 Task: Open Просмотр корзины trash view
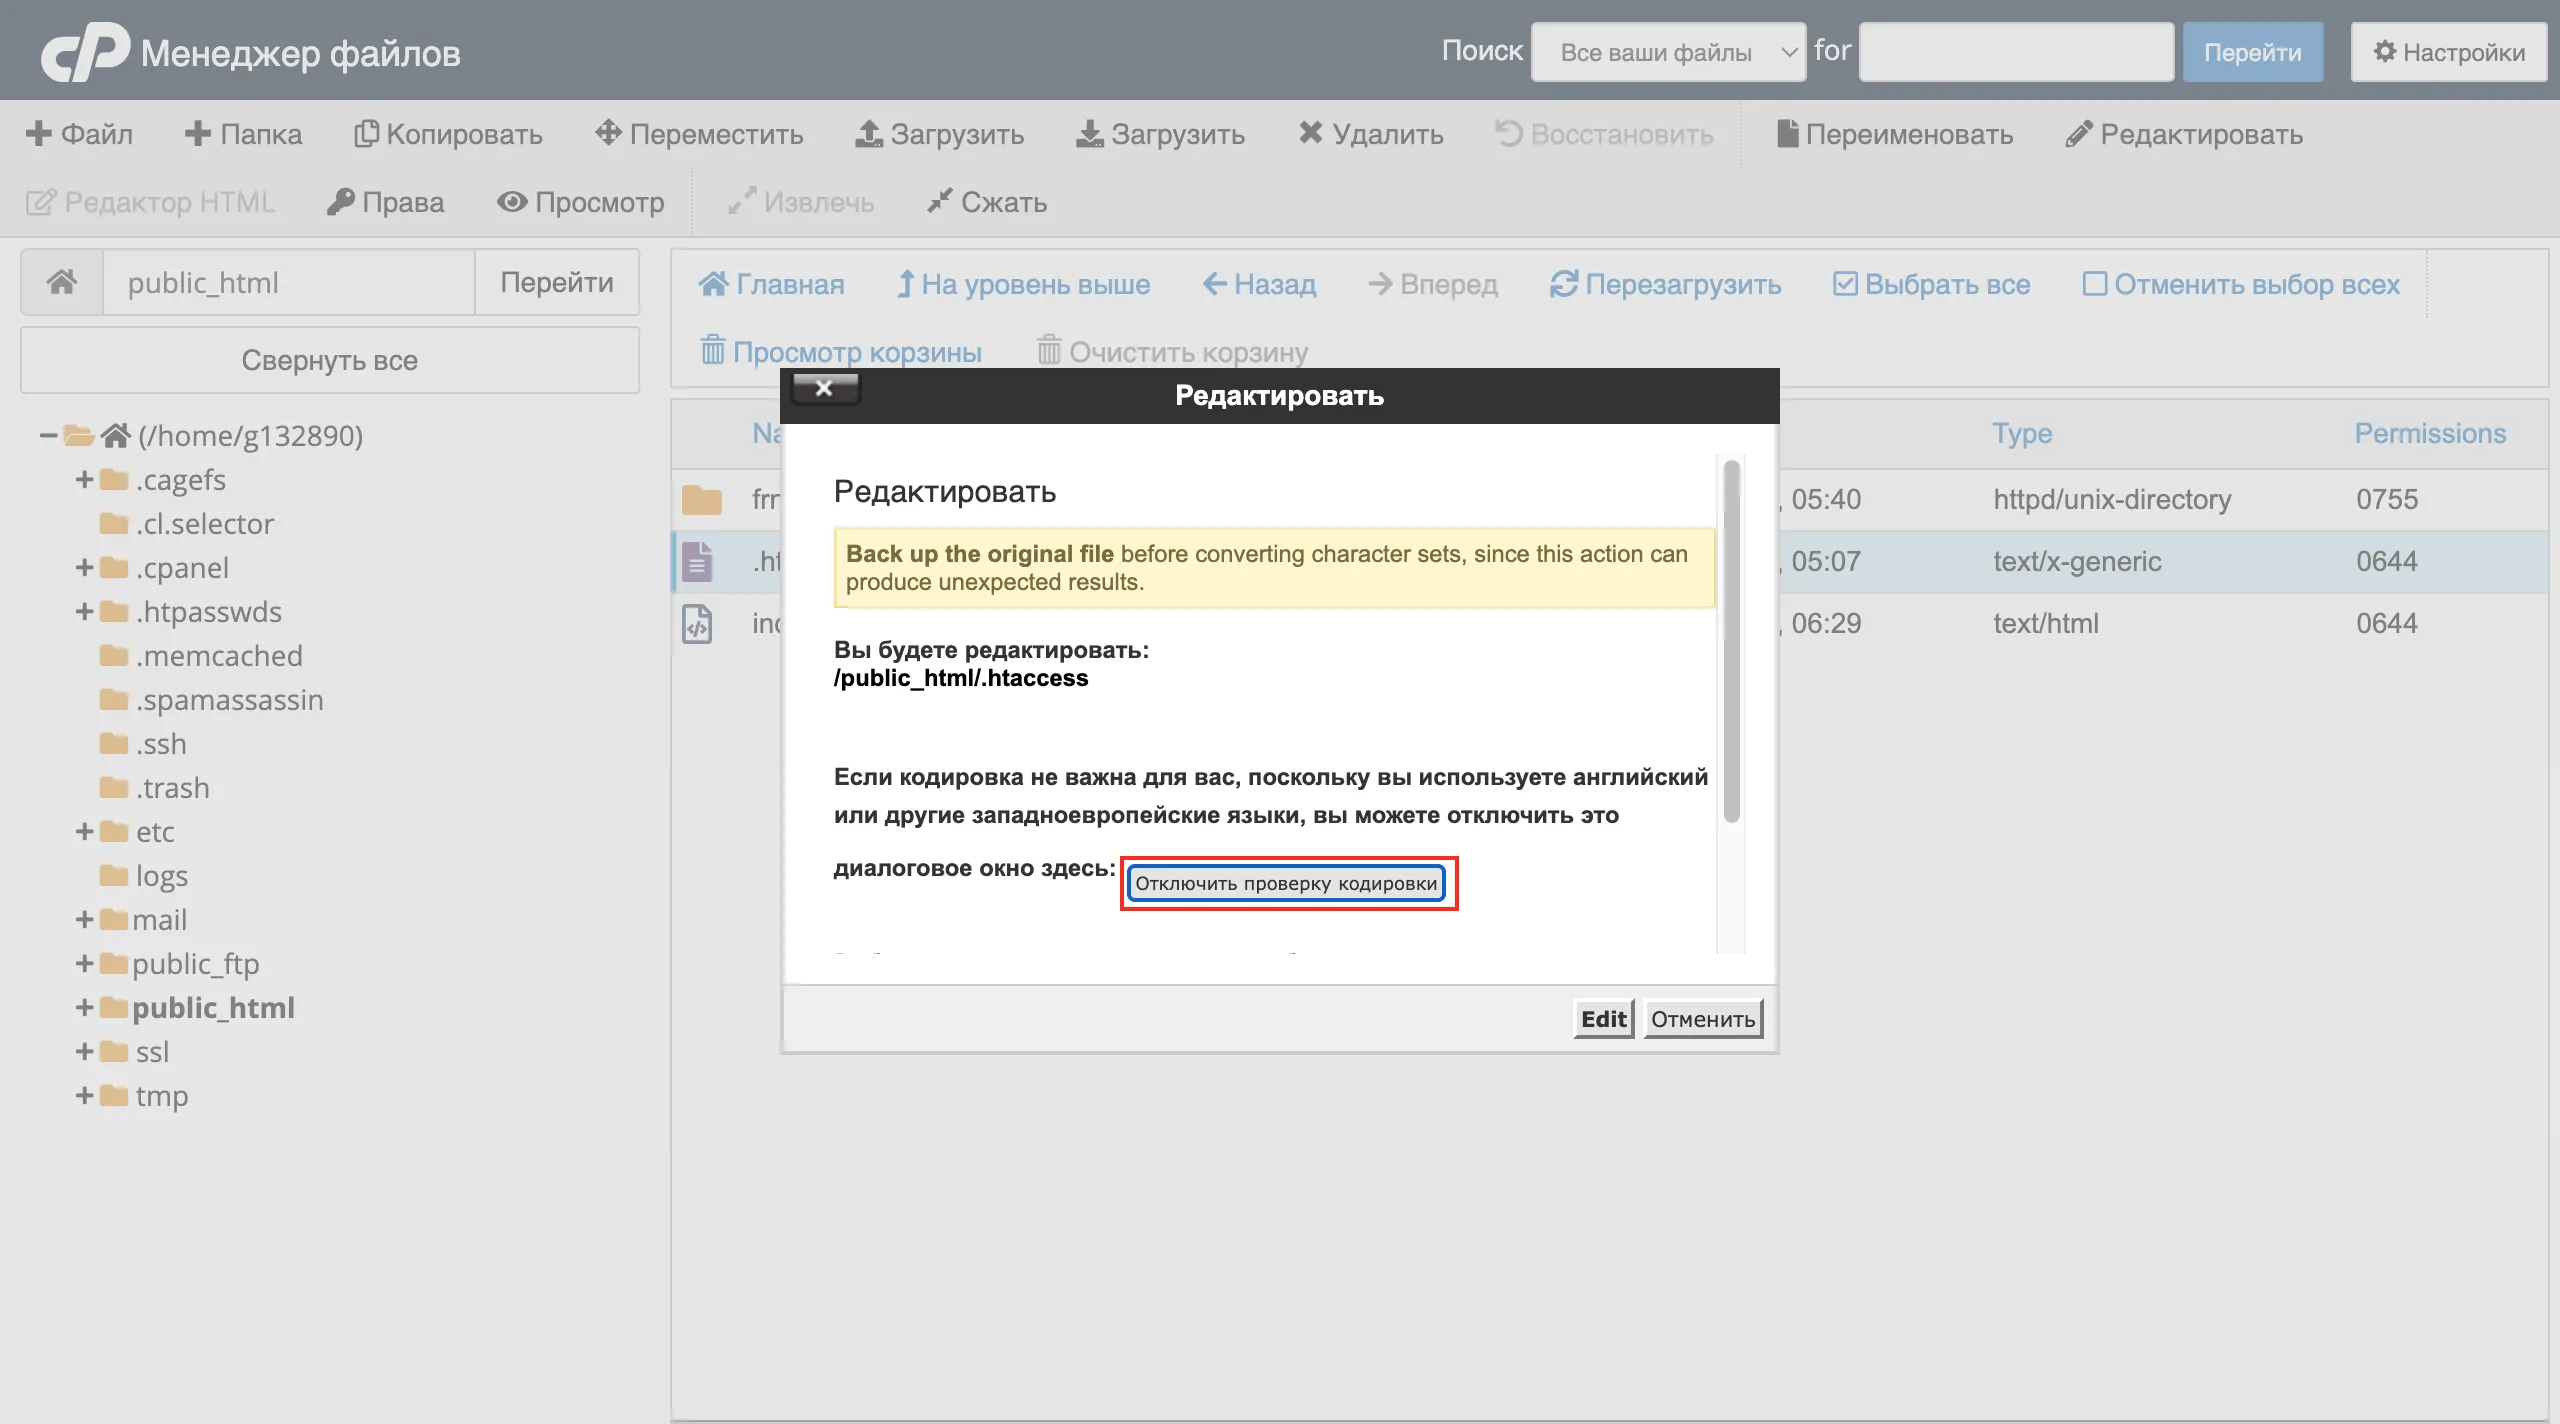pos(841,352)
